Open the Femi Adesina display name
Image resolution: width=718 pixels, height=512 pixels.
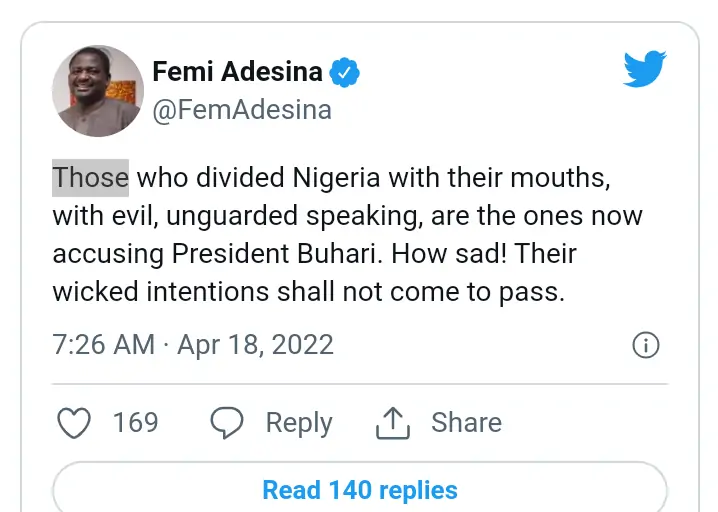coord(237,73)
